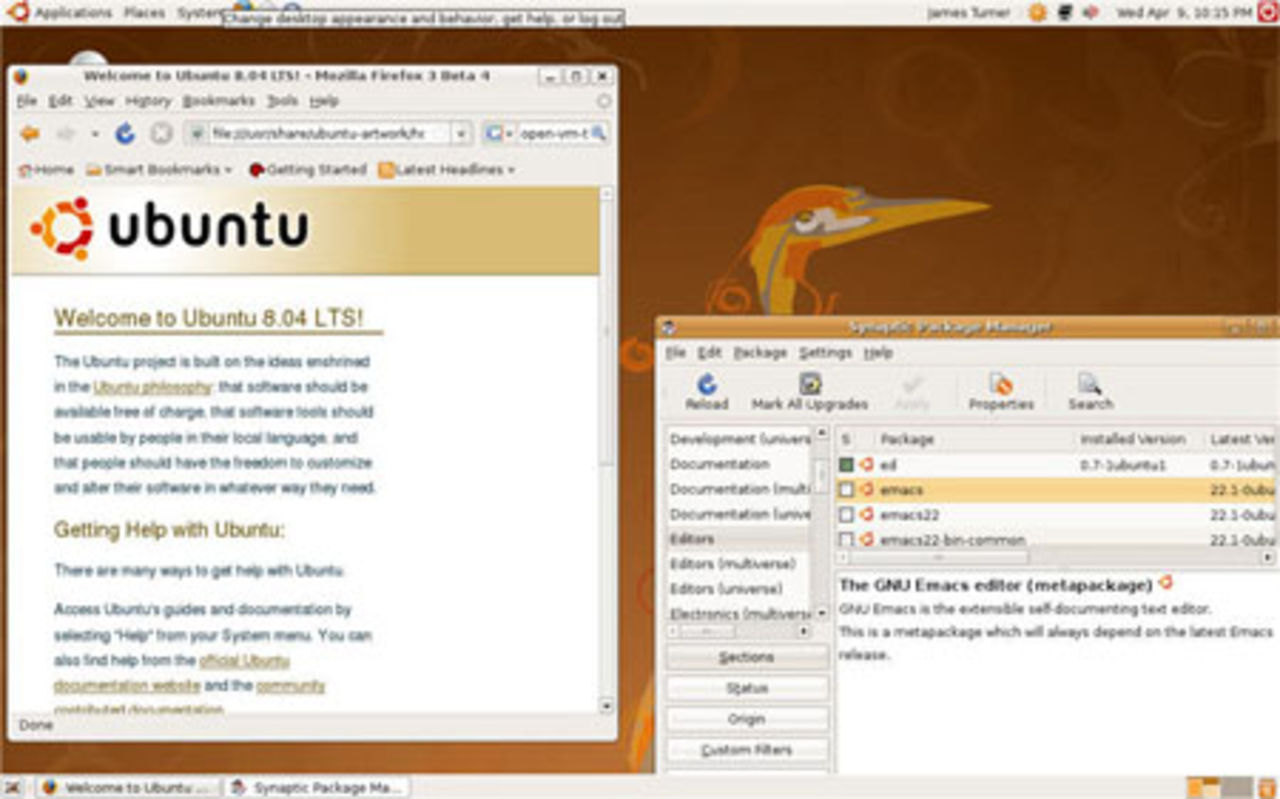Click the Firefox icon in the window title bar
The image size is (1280, 799).
click(22, 76)
